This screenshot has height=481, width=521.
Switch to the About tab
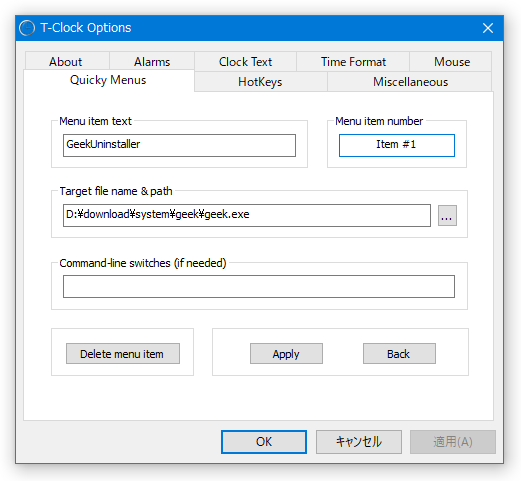67,61
